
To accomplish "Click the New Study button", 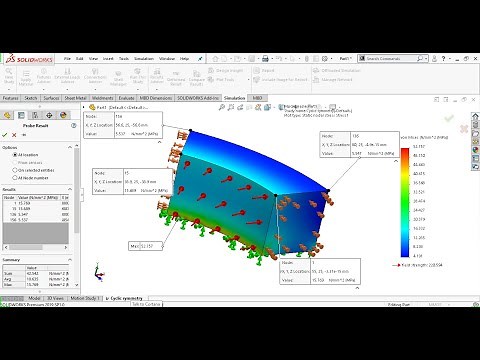I will [x=9, y=76].
